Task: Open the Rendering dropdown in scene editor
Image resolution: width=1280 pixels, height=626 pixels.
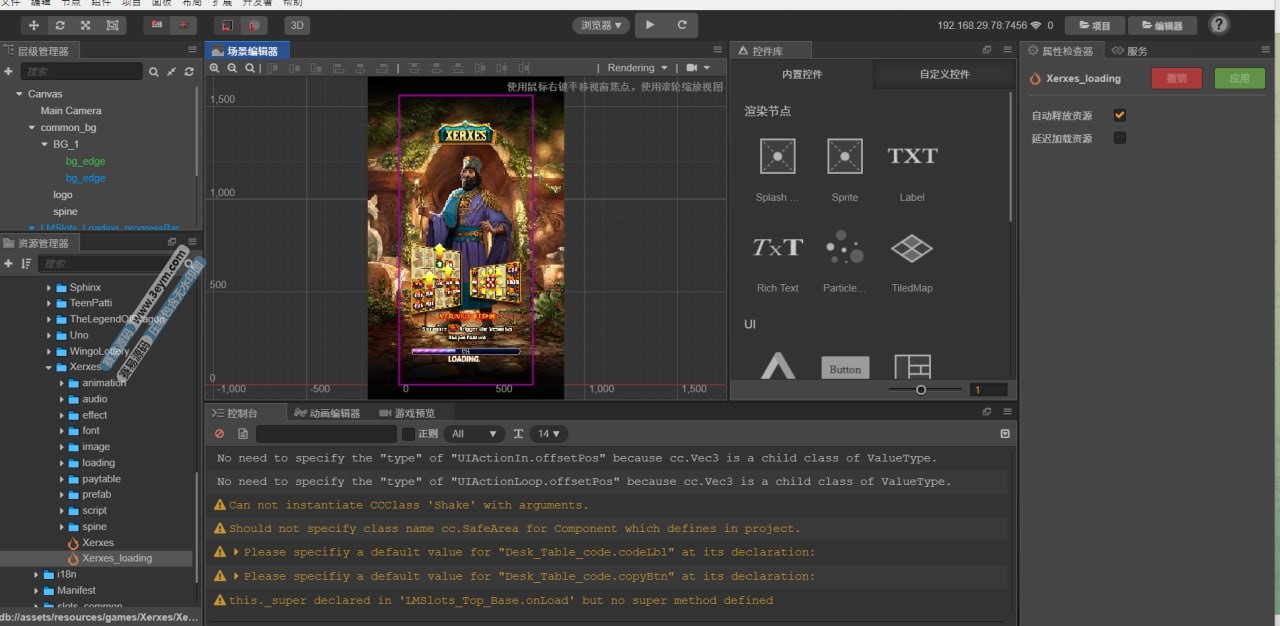Action: [x=638, y=68]
